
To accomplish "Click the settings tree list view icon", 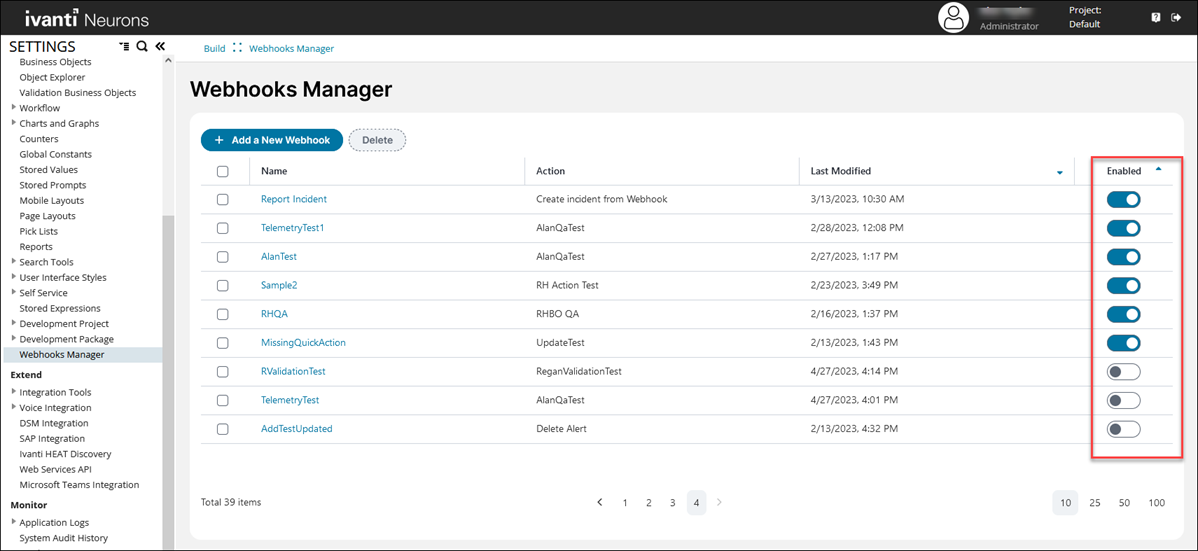I will 124,47.
